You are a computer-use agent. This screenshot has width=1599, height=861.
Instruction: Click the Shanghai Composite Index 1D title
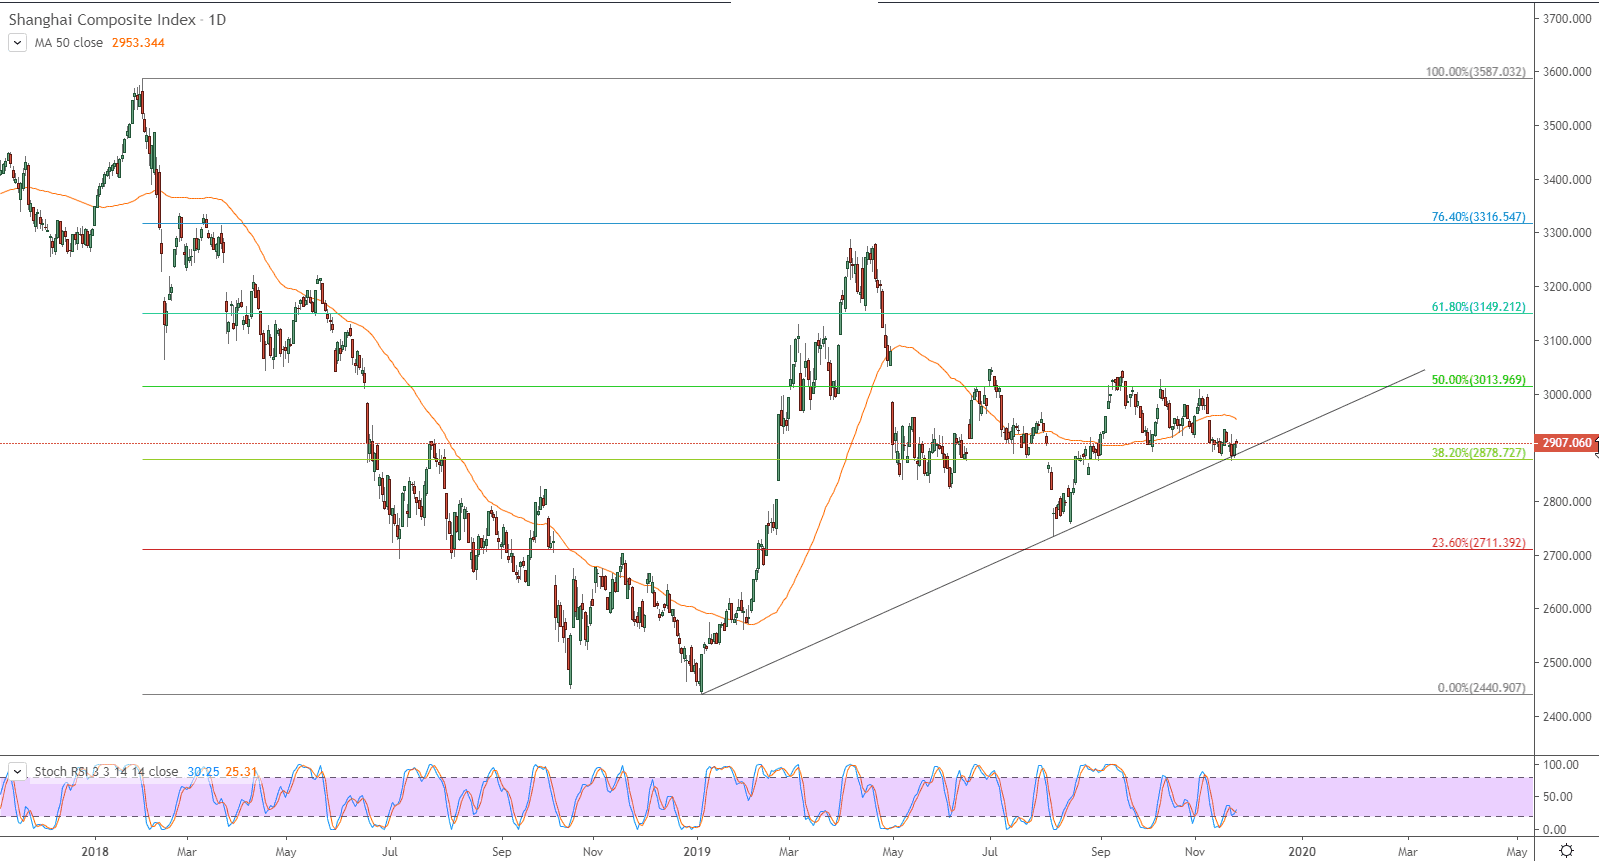(x=117, y=20)
